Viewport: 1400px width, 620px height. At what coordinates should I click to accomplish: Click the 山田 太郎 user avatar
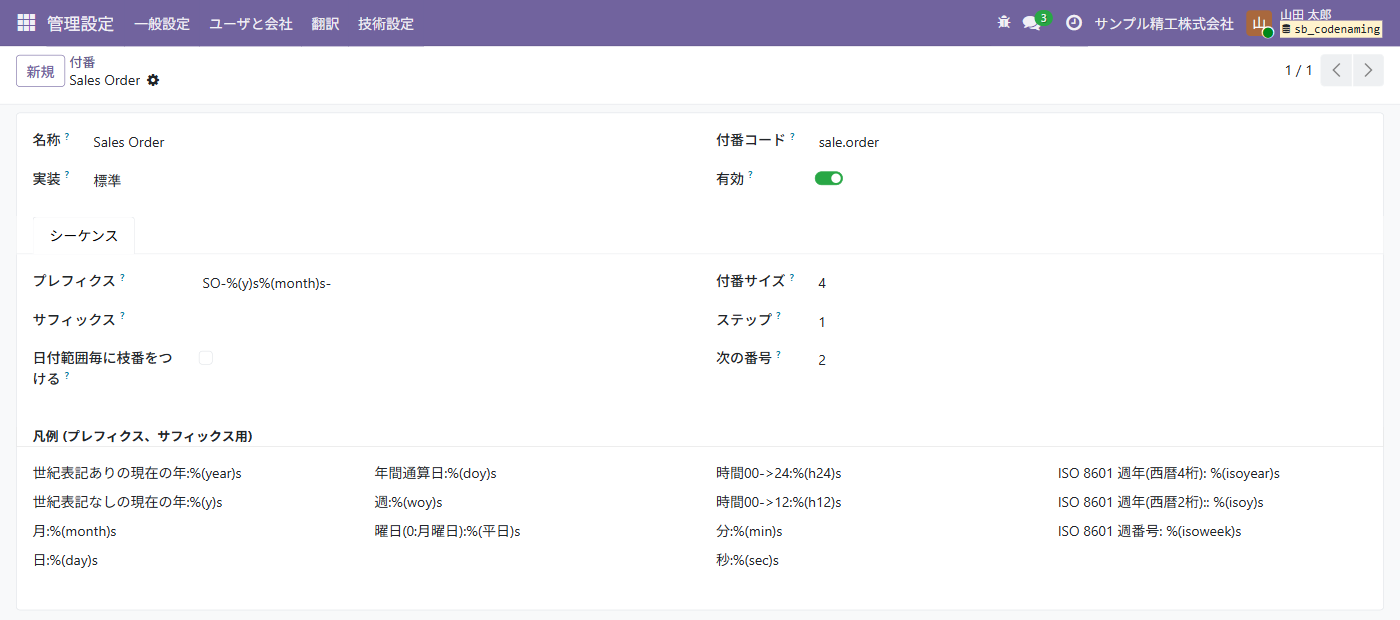[x=1259, y=24]
